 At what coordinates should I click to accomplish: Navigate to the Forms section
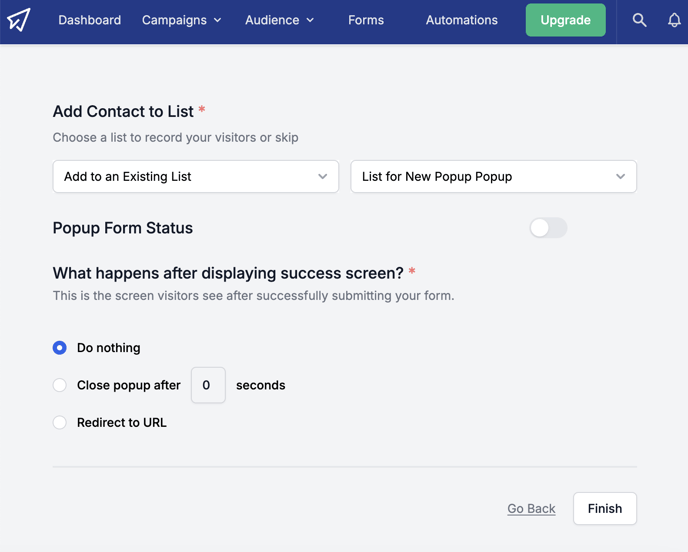[x=366, y=20]
